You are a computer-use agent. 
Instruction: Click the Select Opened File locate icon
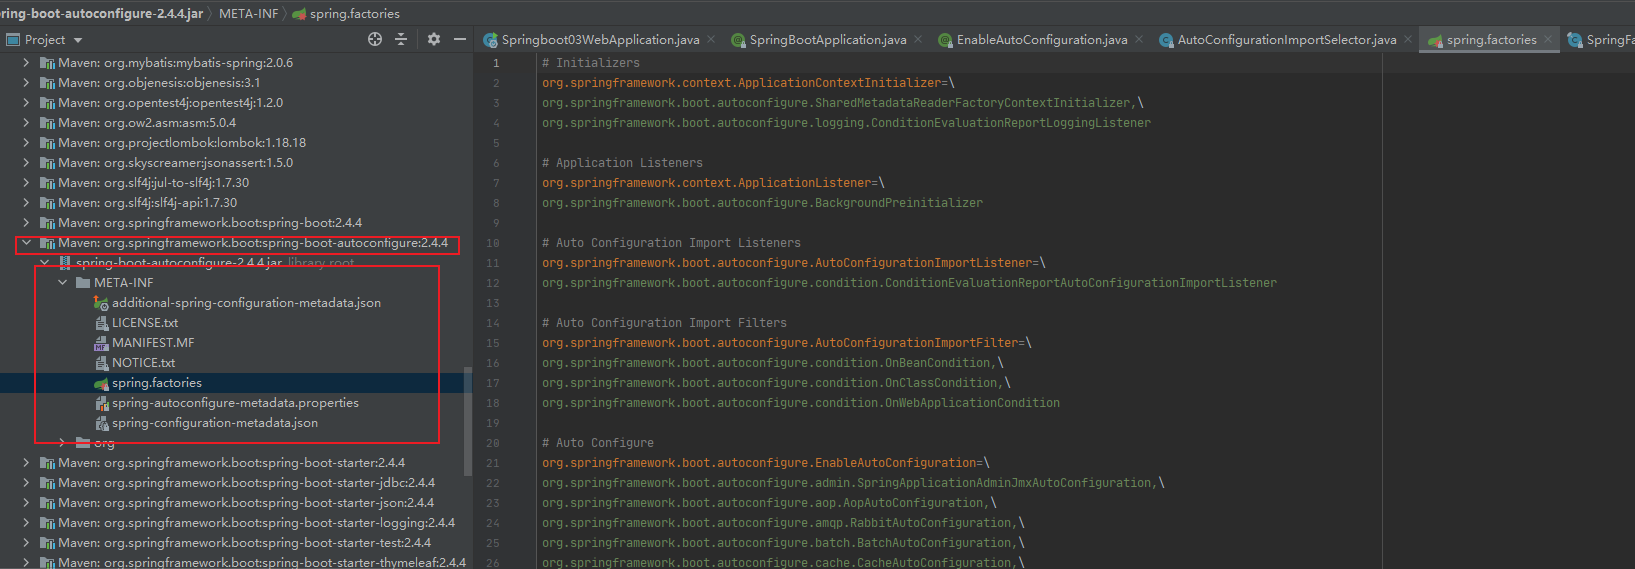click(x=375, y=39)
